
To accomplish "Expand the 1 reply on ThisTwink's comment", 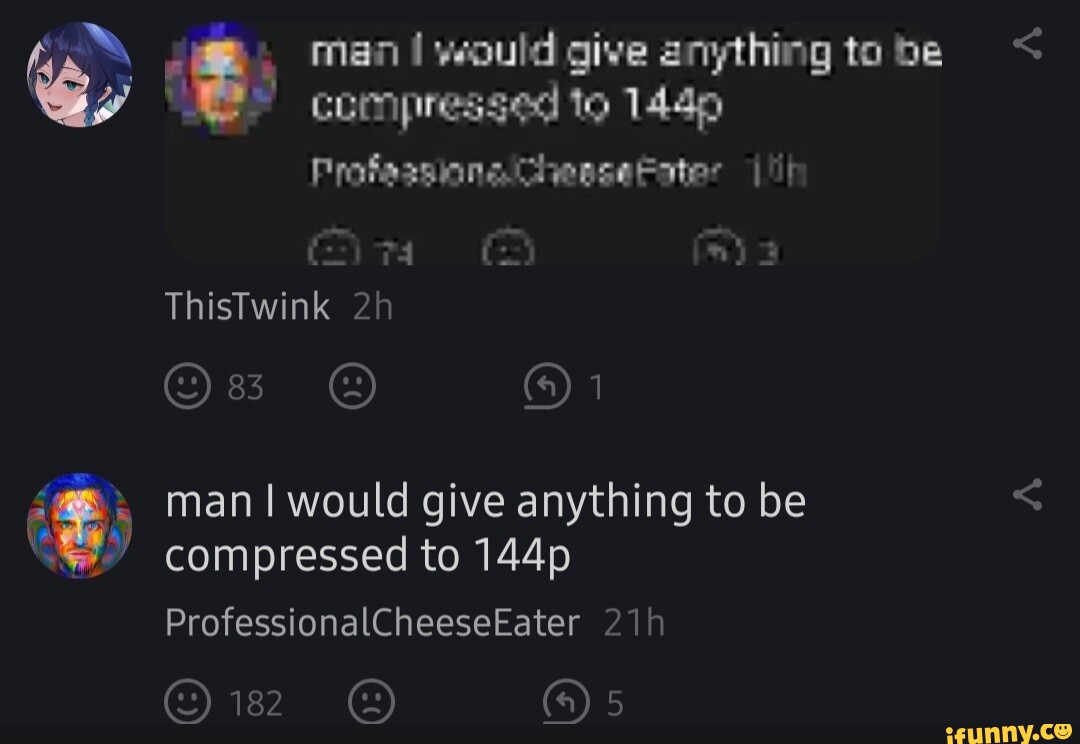I will (x=596, y=387).
